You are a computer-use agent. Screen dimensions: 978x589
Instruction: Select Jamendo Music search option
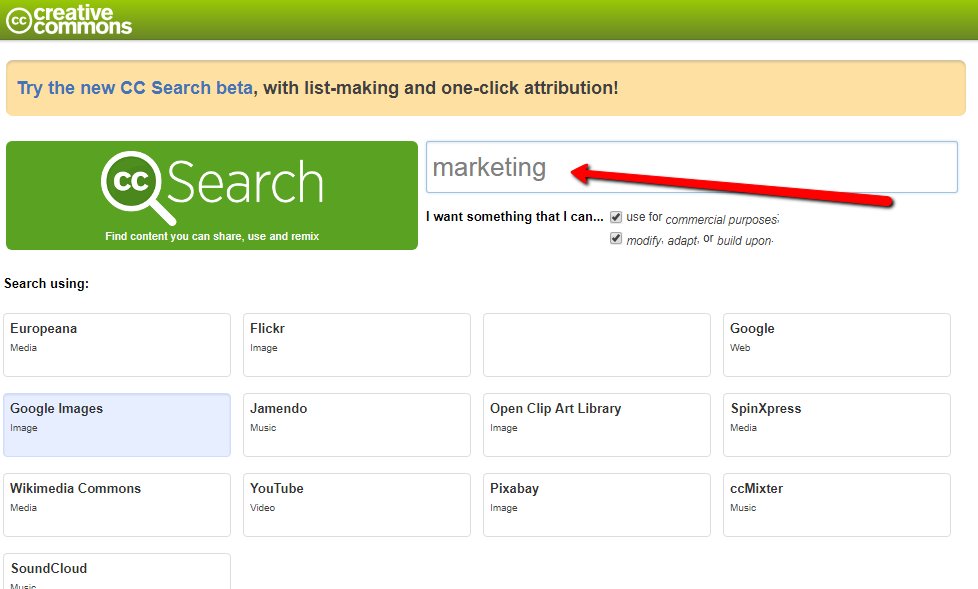point(357,425)
